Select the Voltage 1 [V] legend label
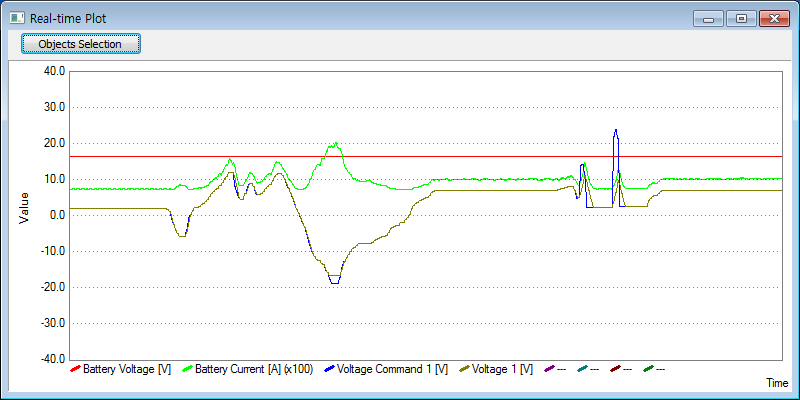This screenshot has width=800, height=400. (503, 369)
